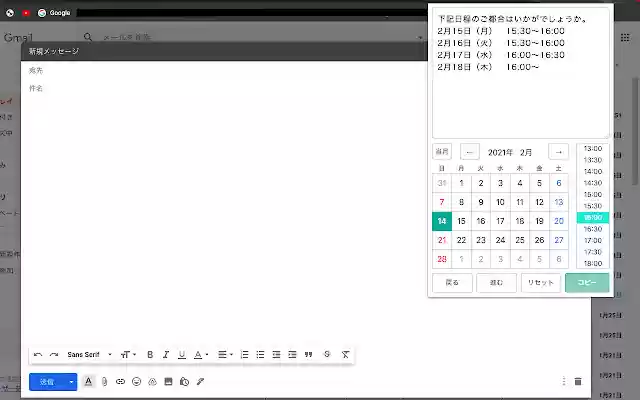Image resolution: width=640 pixels, height=400 pixels.
Task: Toggle strikethrough formatting
Action: click(327, 354)
